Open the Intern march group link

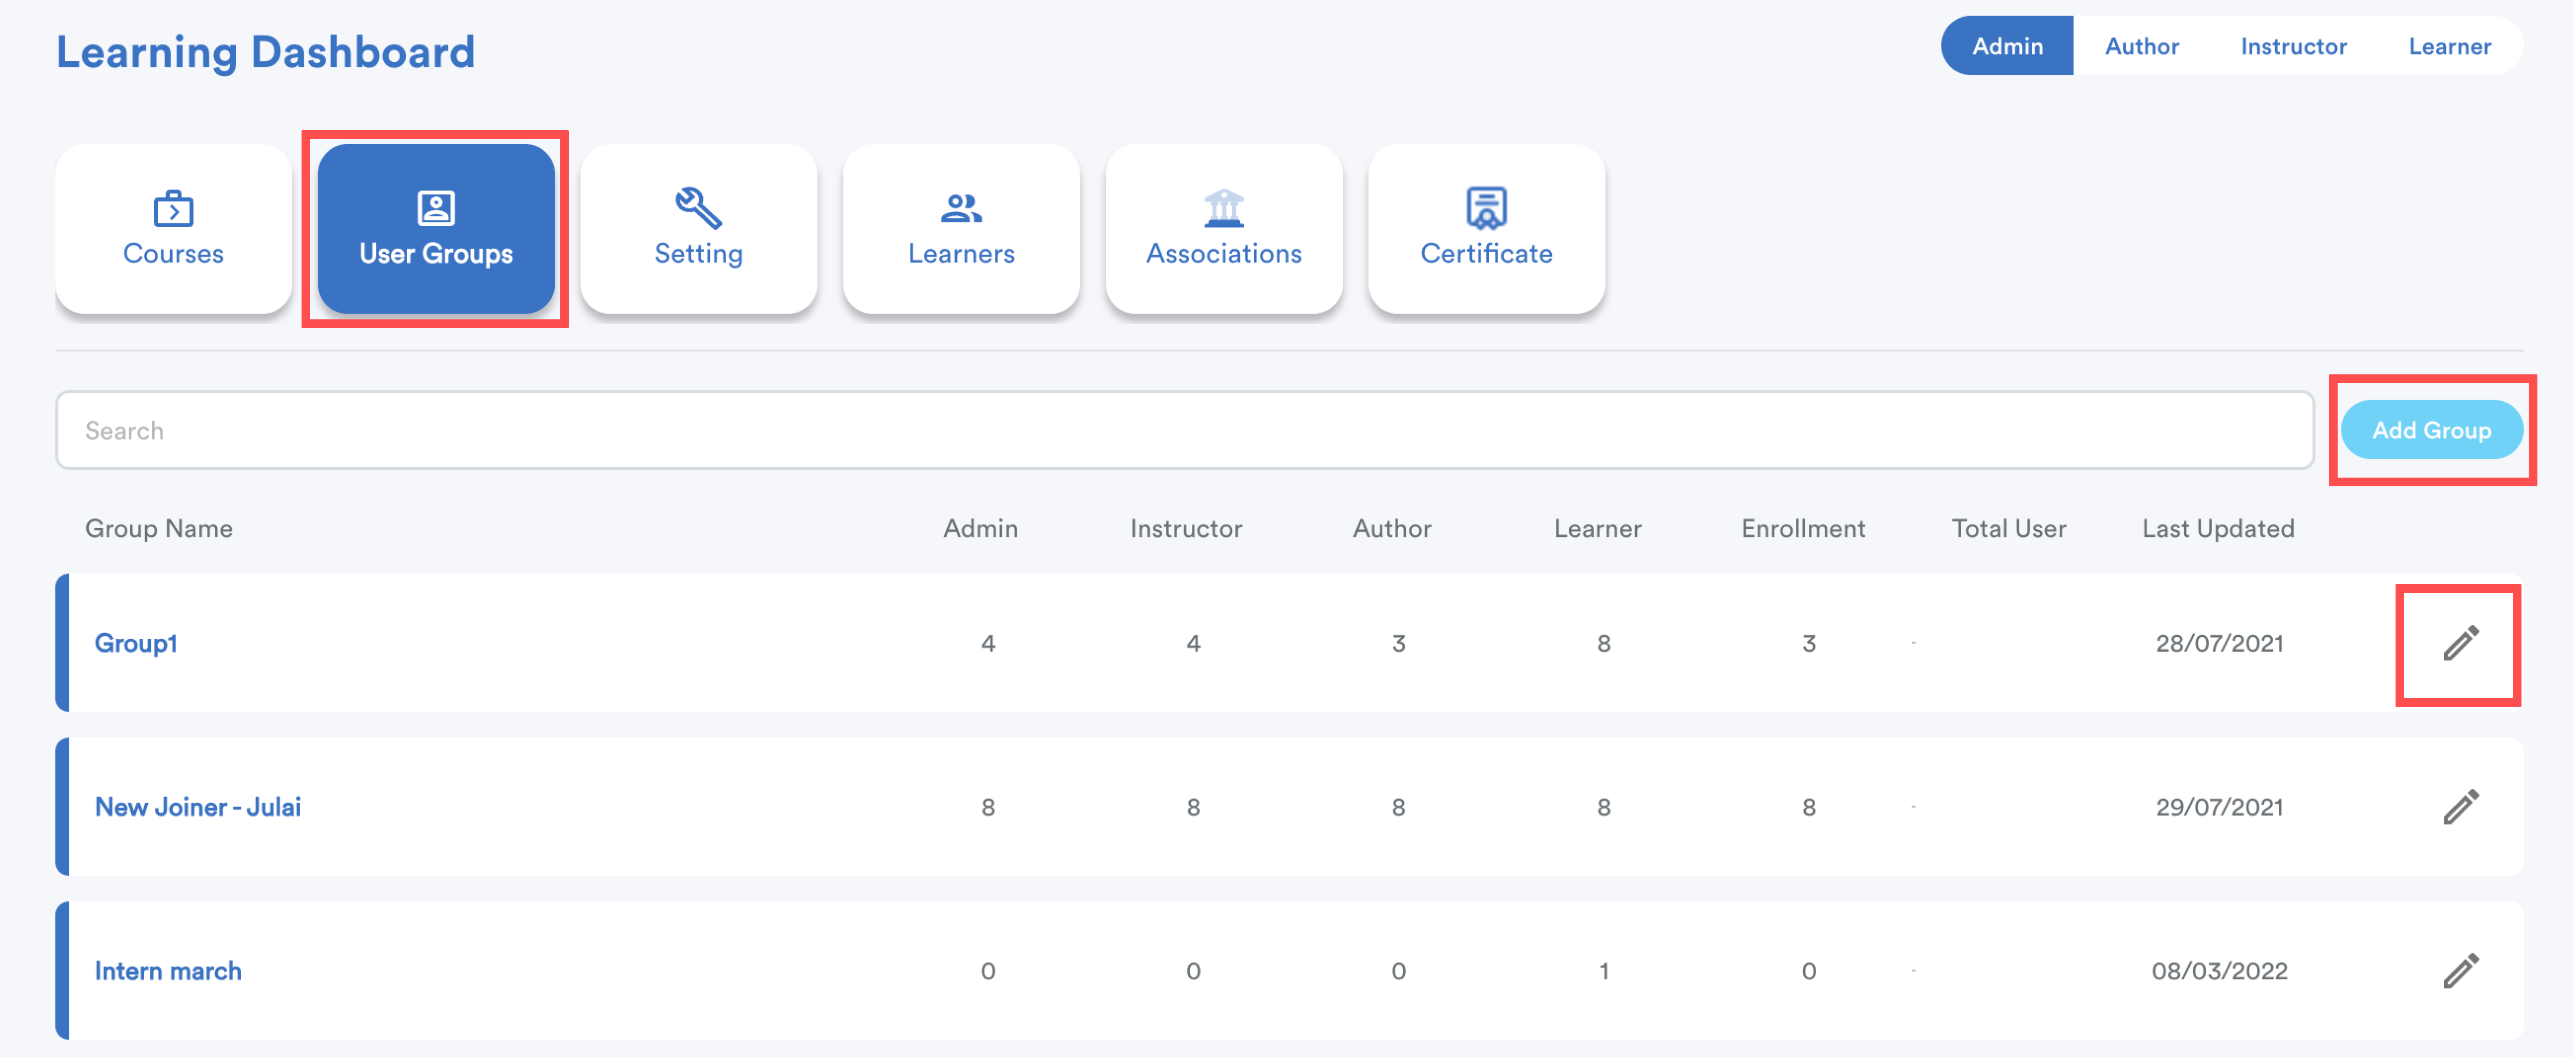(168, 971)
